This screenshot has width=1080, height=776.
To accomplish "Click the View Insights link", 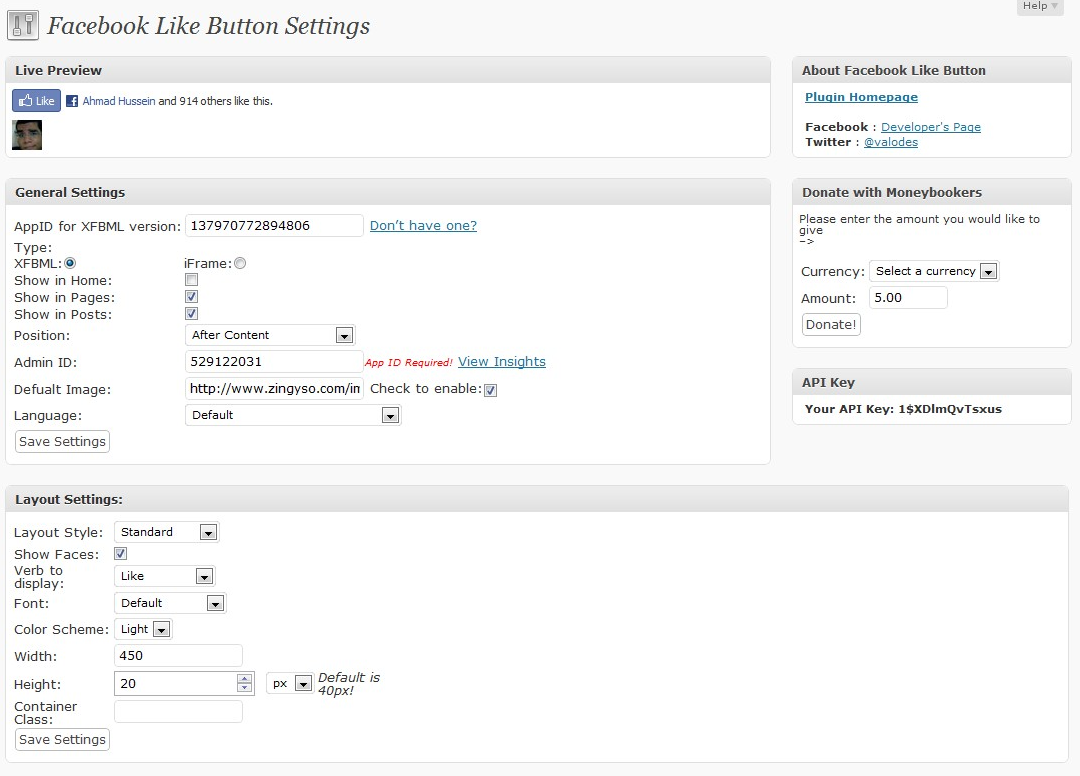I will point(502,362).
